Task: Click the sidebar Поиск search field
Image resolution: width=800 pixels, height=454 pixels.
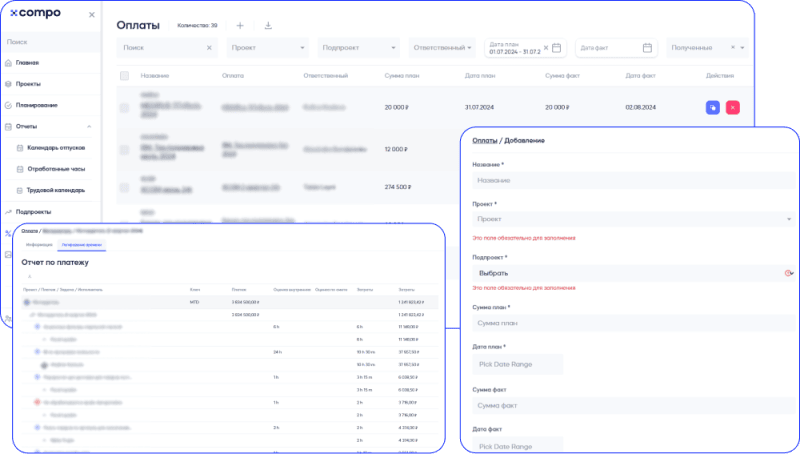Action: pyautogui.click(x=50, y=42)
